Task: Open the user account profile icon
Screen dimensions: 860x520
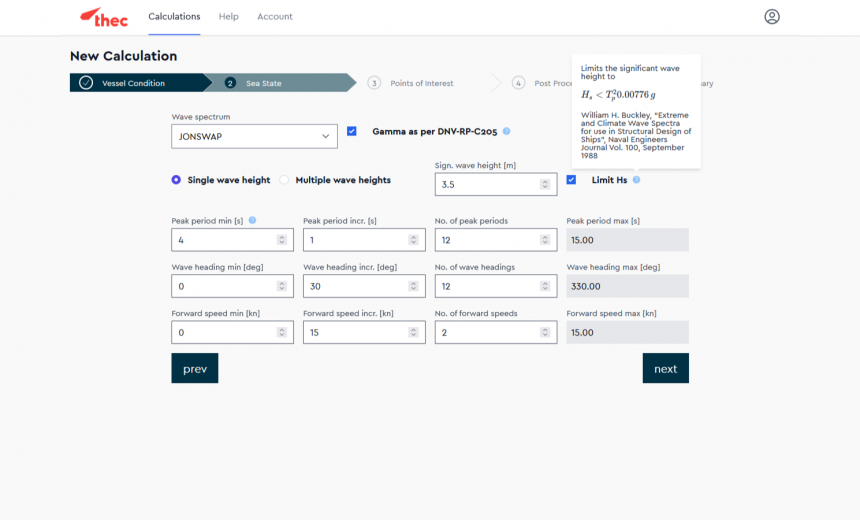Action: pos(771,17)
